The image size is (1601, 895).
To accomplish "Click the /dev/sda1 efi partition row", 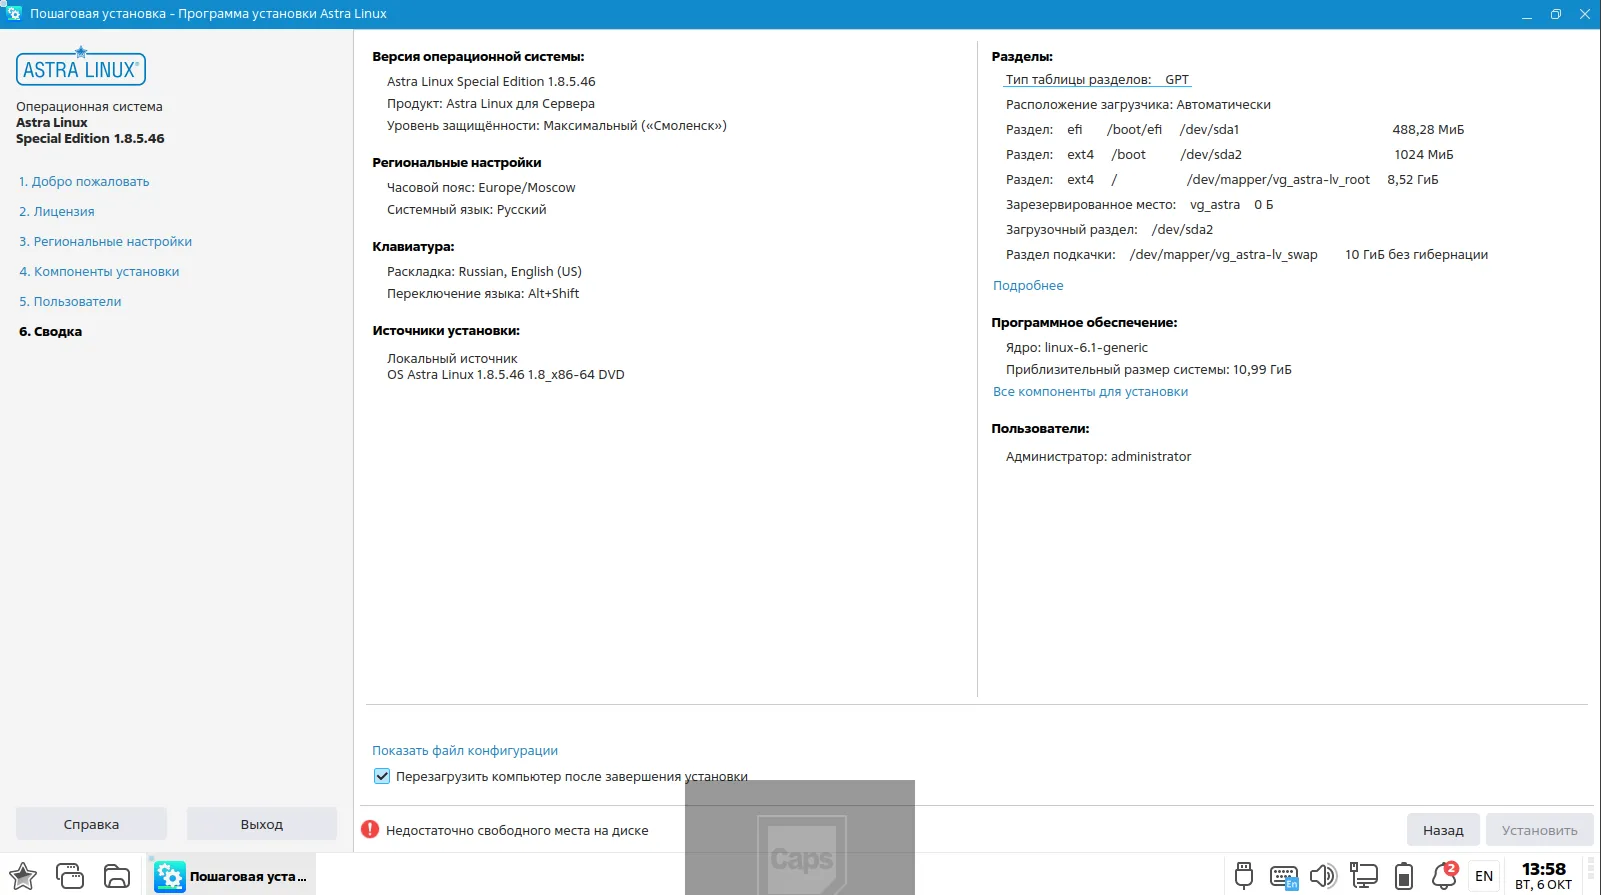I will tap(1235, 129).
